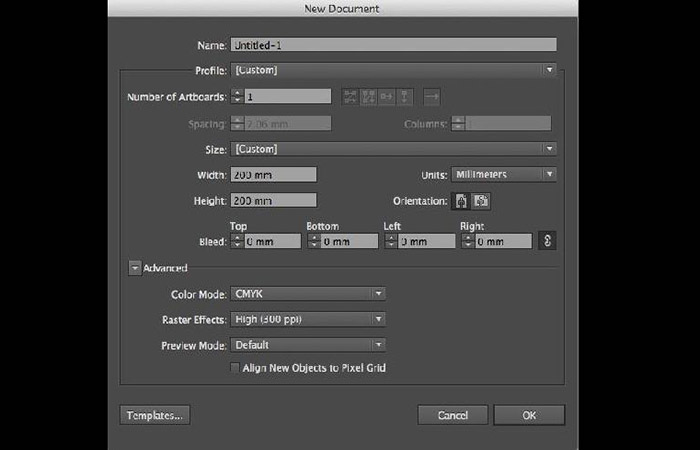Select the Arrange by Column artboard icon
The height and width of the screenshot is (450, 700).
point(405,97)
